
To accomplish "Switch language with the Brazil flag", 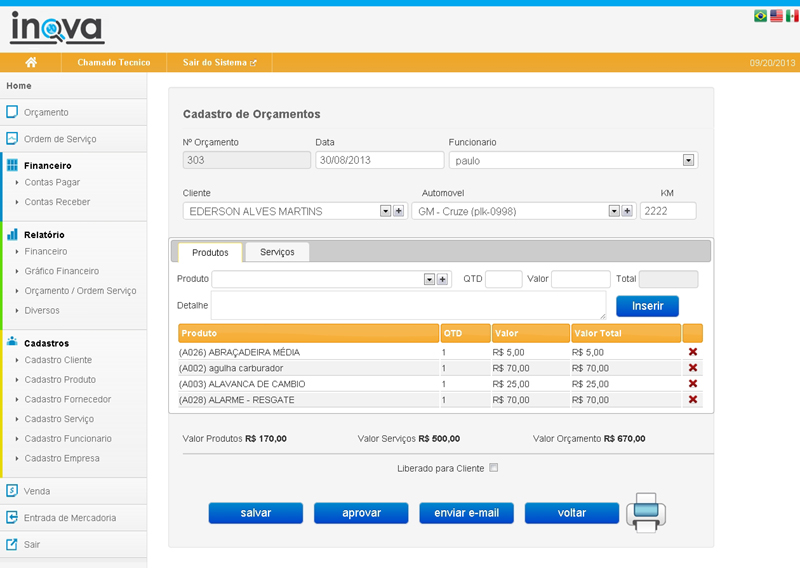I will click(760, 16).
